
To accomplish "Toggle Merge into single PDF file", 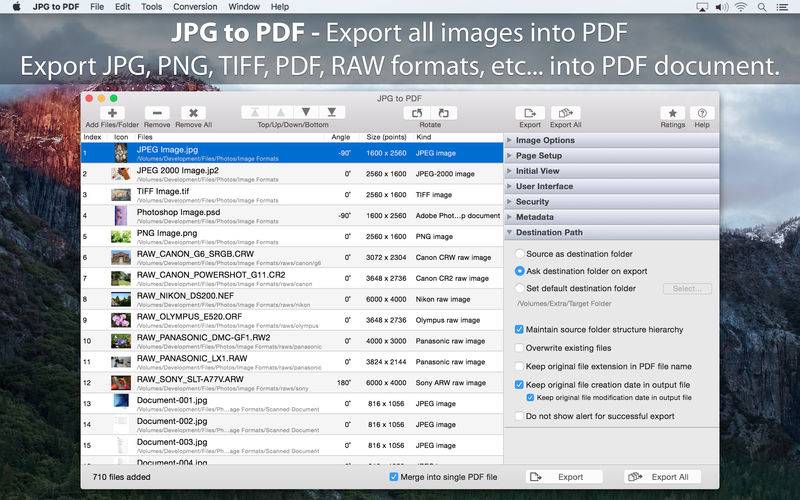I will pos(393,477).
